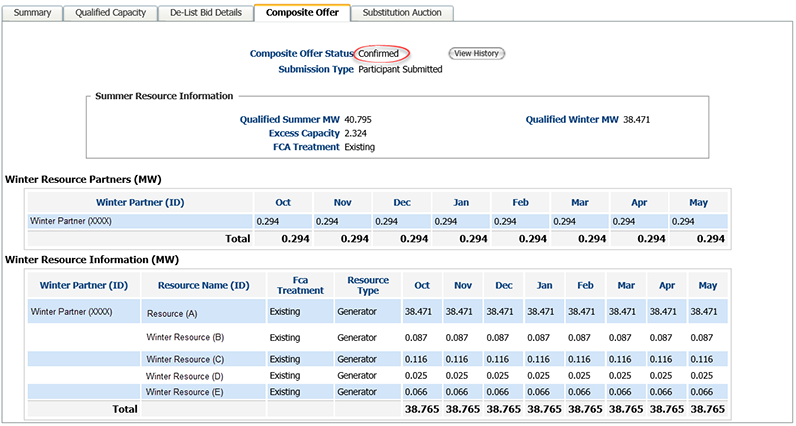Viewport: 796px width, 426px height.
Task: Click the Oct value 0.087 for Winter Resource (B)
Action: (416, 338)
